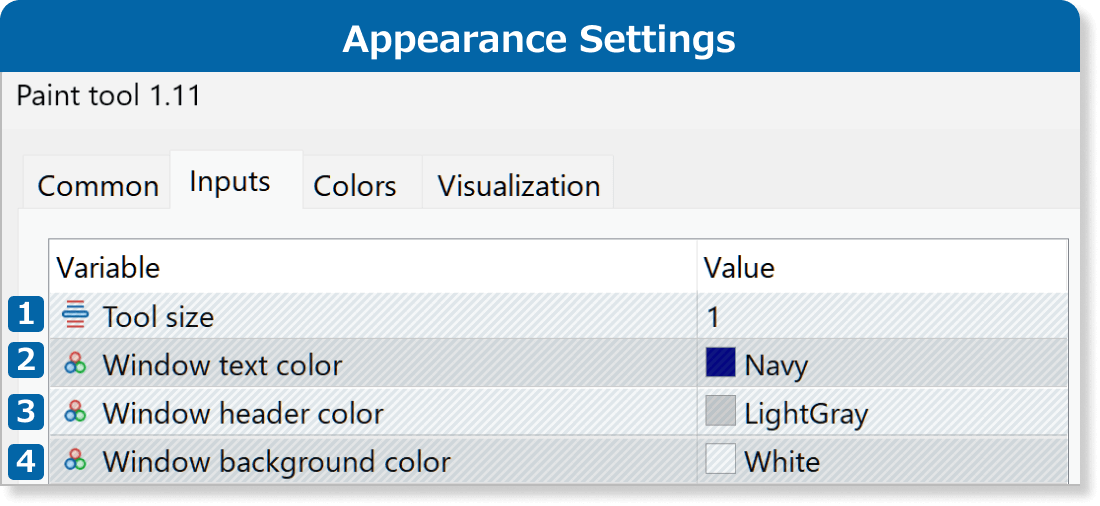1100x506 pixels.
Task: Select the Inputs tab
Action: coord(230,182)
